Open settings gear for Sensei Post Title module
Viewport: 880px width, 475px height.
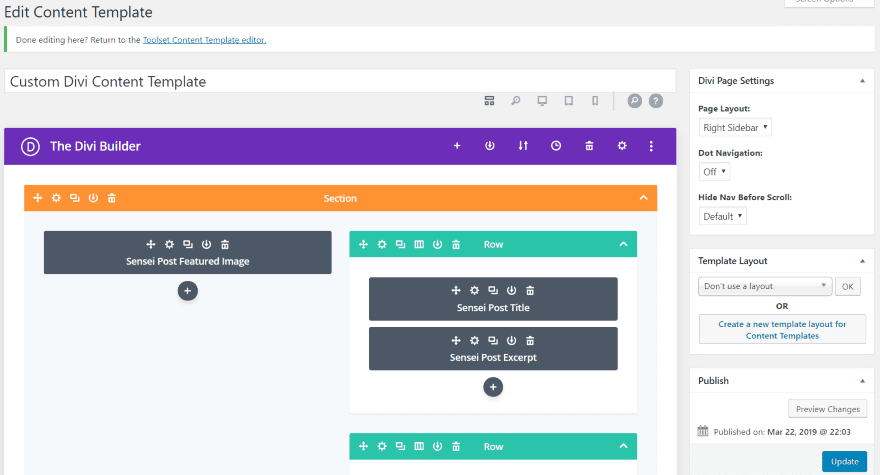(474, 290)
